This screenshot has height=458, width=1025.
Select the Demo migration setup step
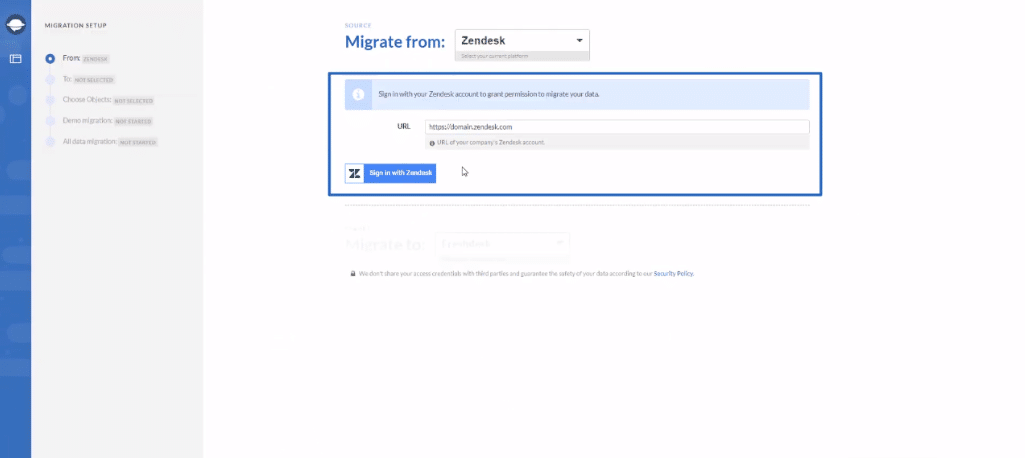[x=99, y=121]
